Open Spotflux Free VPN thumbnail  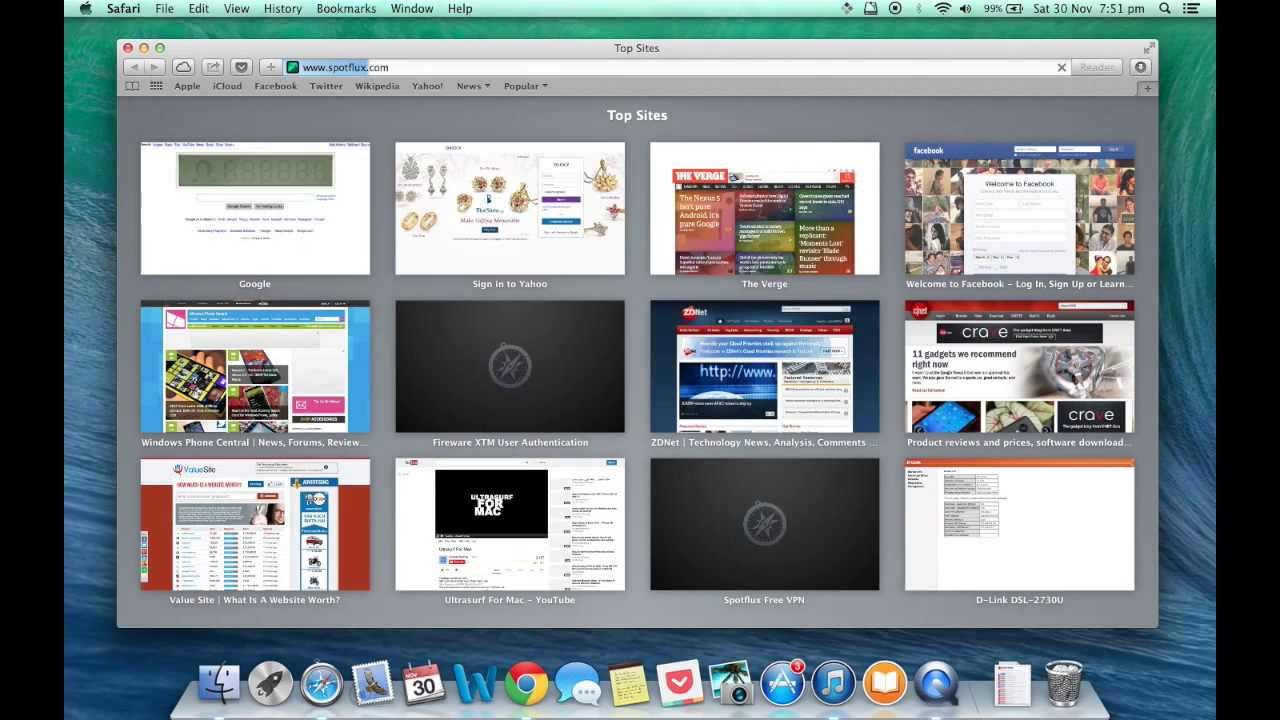click(x=765, y=524)
